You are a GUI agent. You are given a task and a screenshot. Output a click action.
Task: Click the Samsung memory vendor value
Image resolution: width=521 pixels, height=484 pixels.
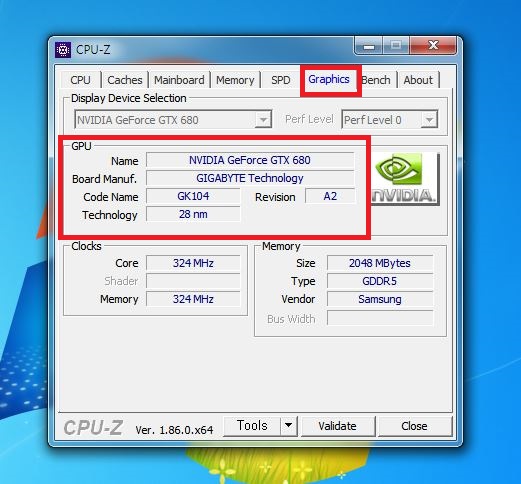(380, 299)
